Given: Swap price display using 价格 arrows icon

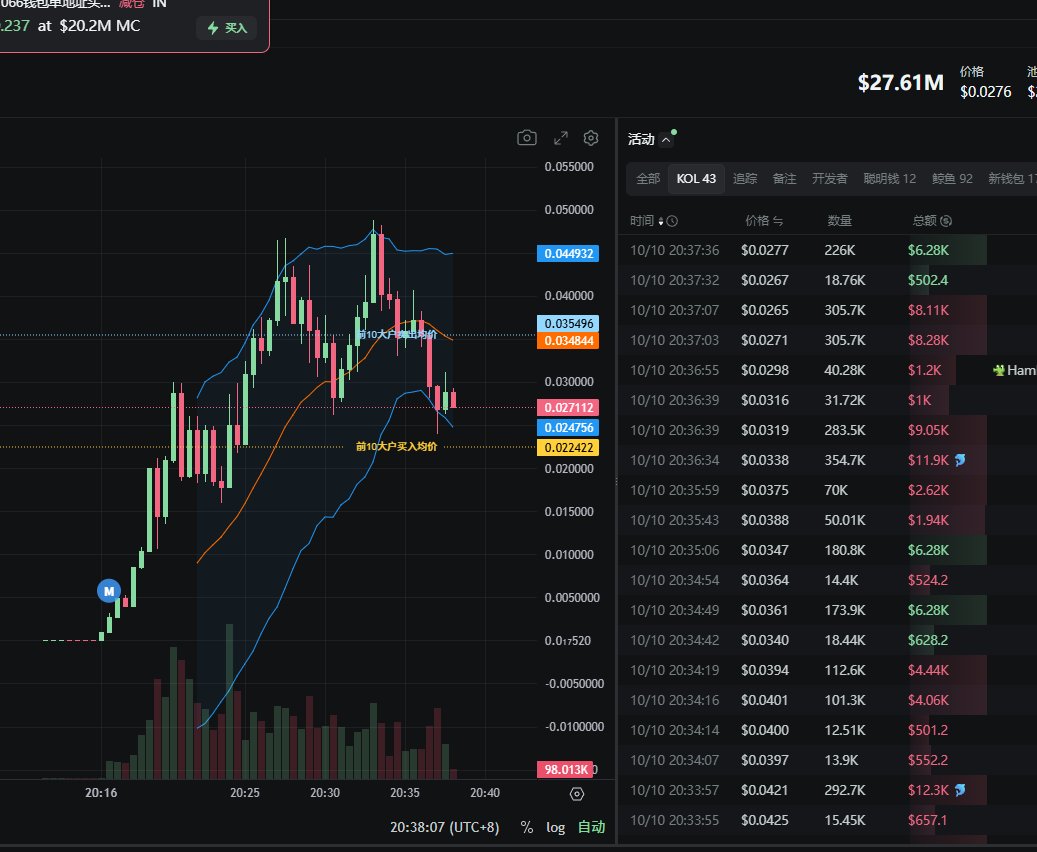Looking at the screenshot, I should (778, 221).
